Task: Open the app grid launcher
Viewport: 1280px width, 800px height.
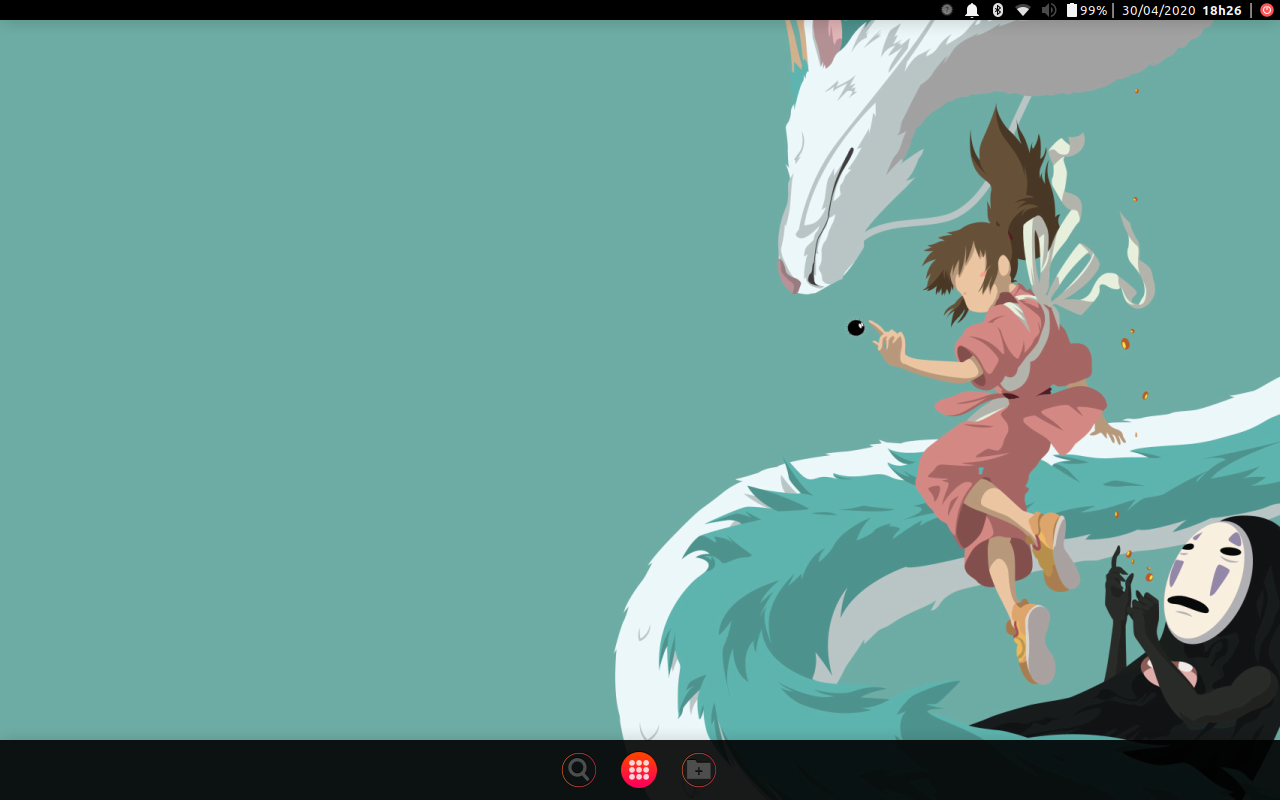Action: coord(639,770)
